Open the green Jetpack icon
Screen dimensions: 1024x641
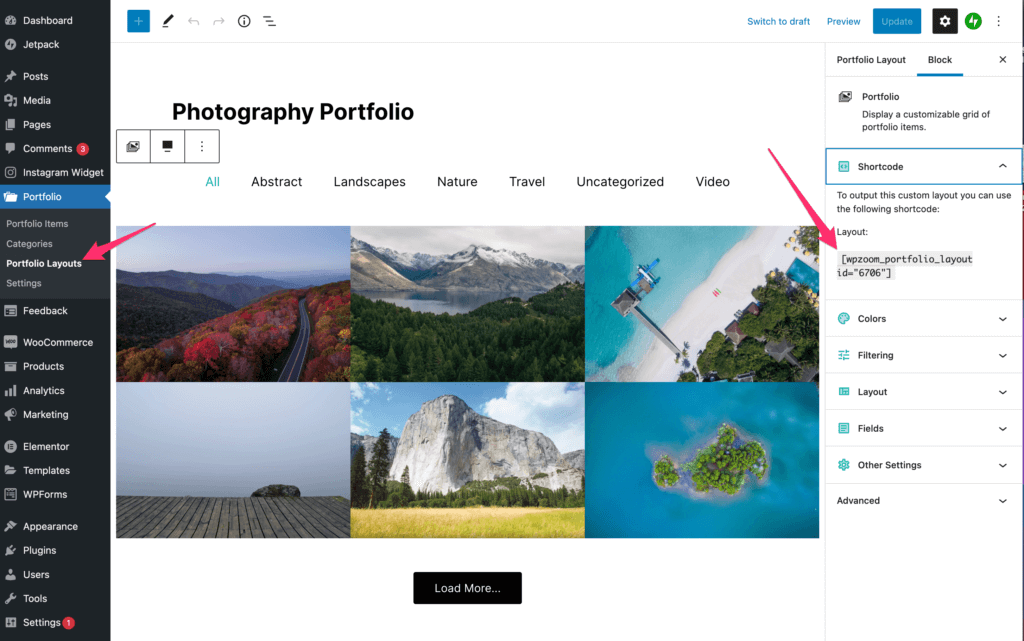point(973,22)
